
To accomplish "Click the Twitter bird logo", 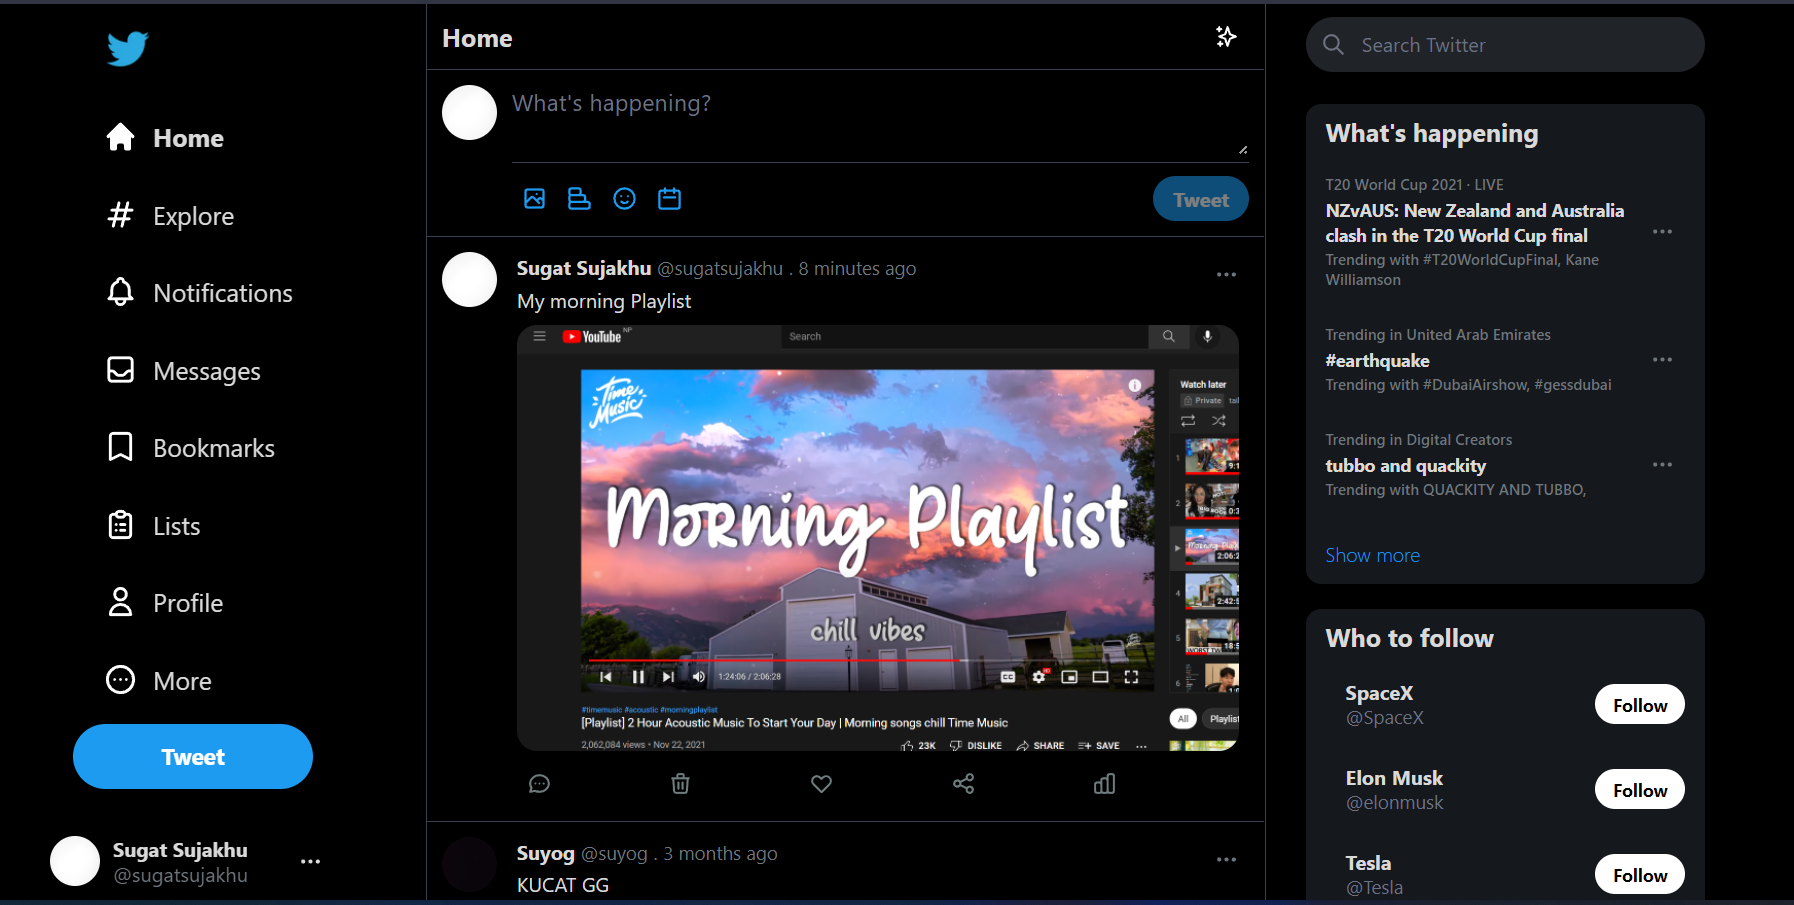I will coord(128,48).
